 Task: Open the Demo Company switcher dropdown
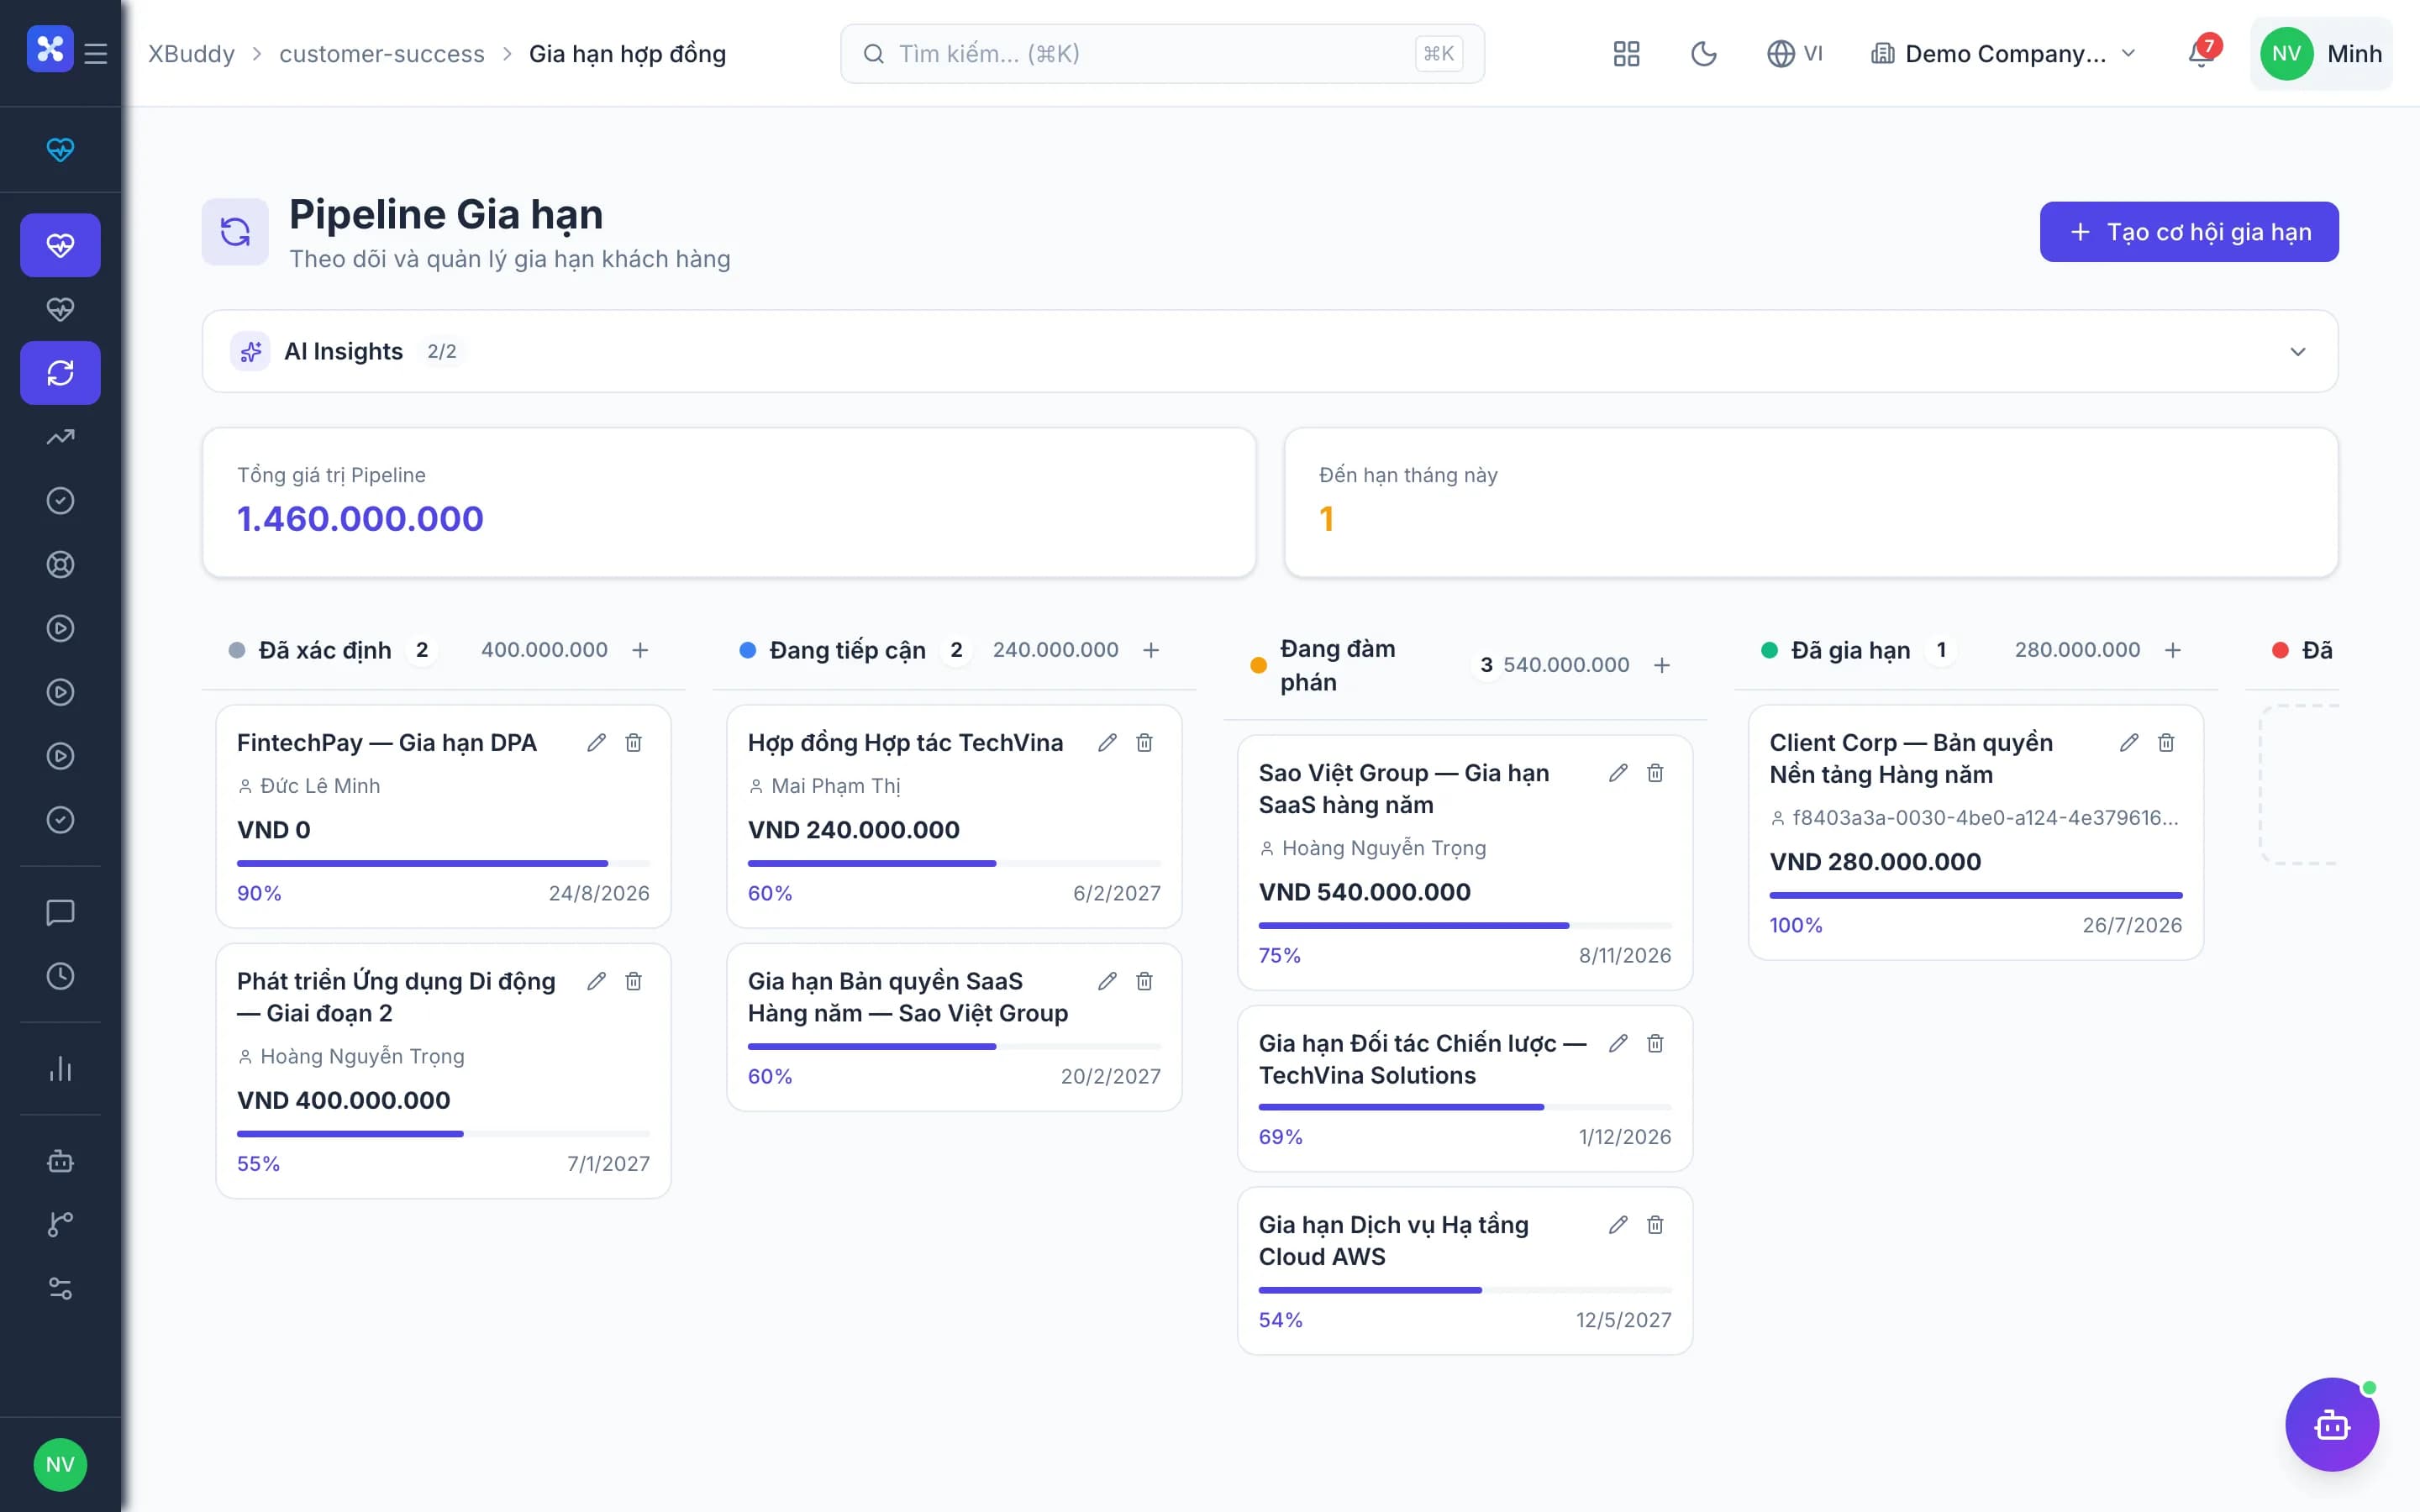click(2003, 54)
